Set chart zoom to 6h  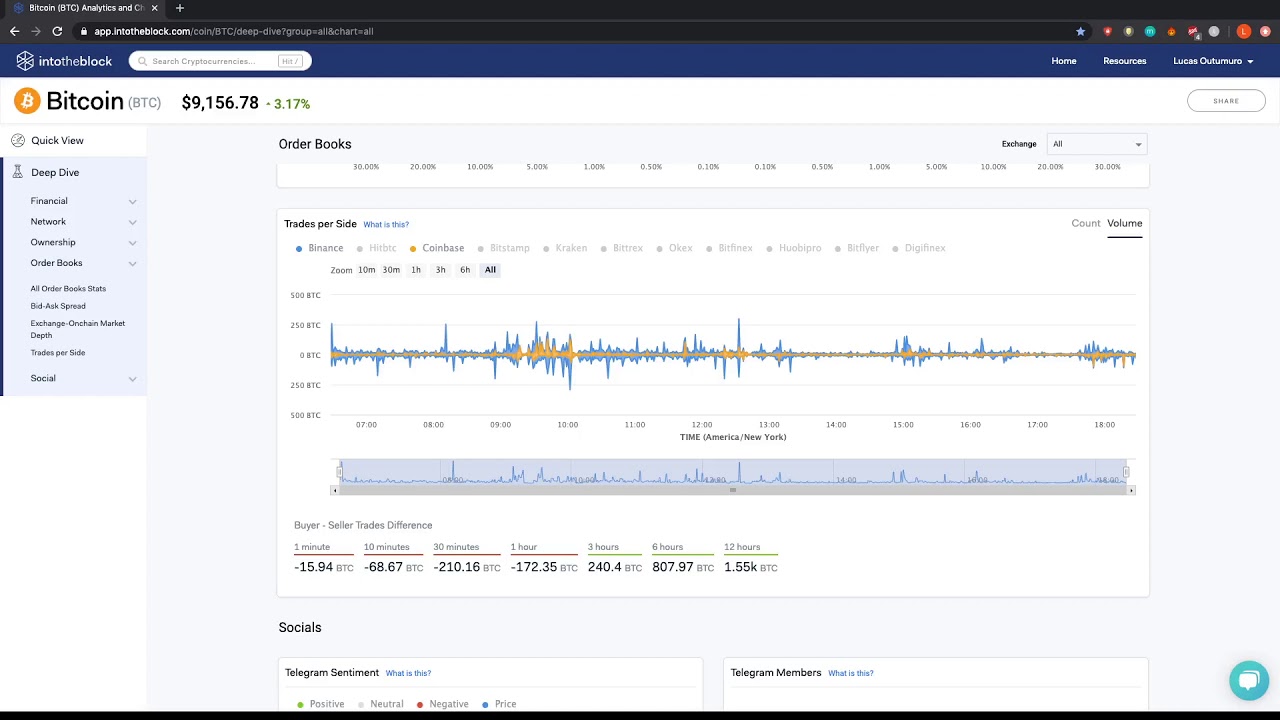click(x=465, y=270)
